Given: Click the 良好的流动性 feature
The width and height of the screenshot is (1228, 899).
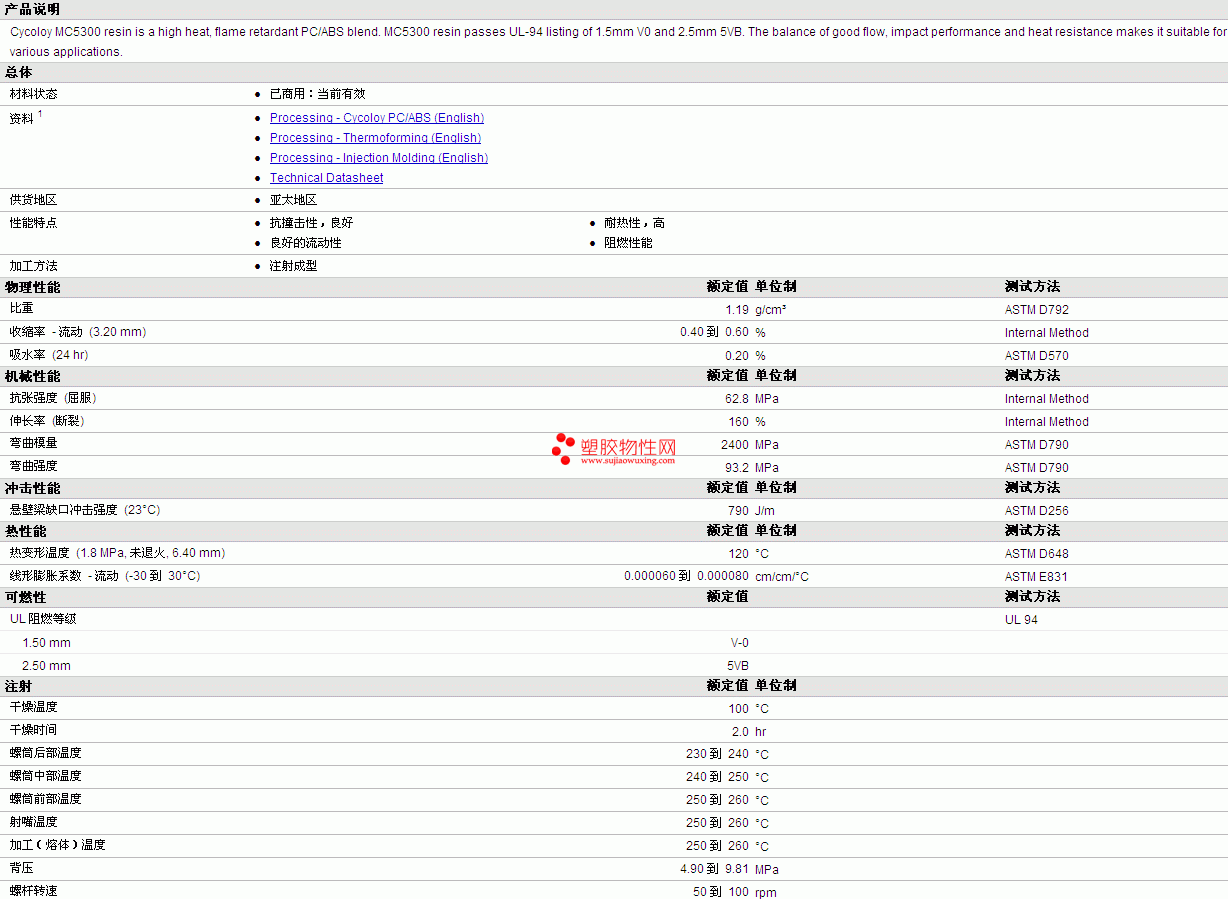Looking at the screenshot, I should point(305,243).
